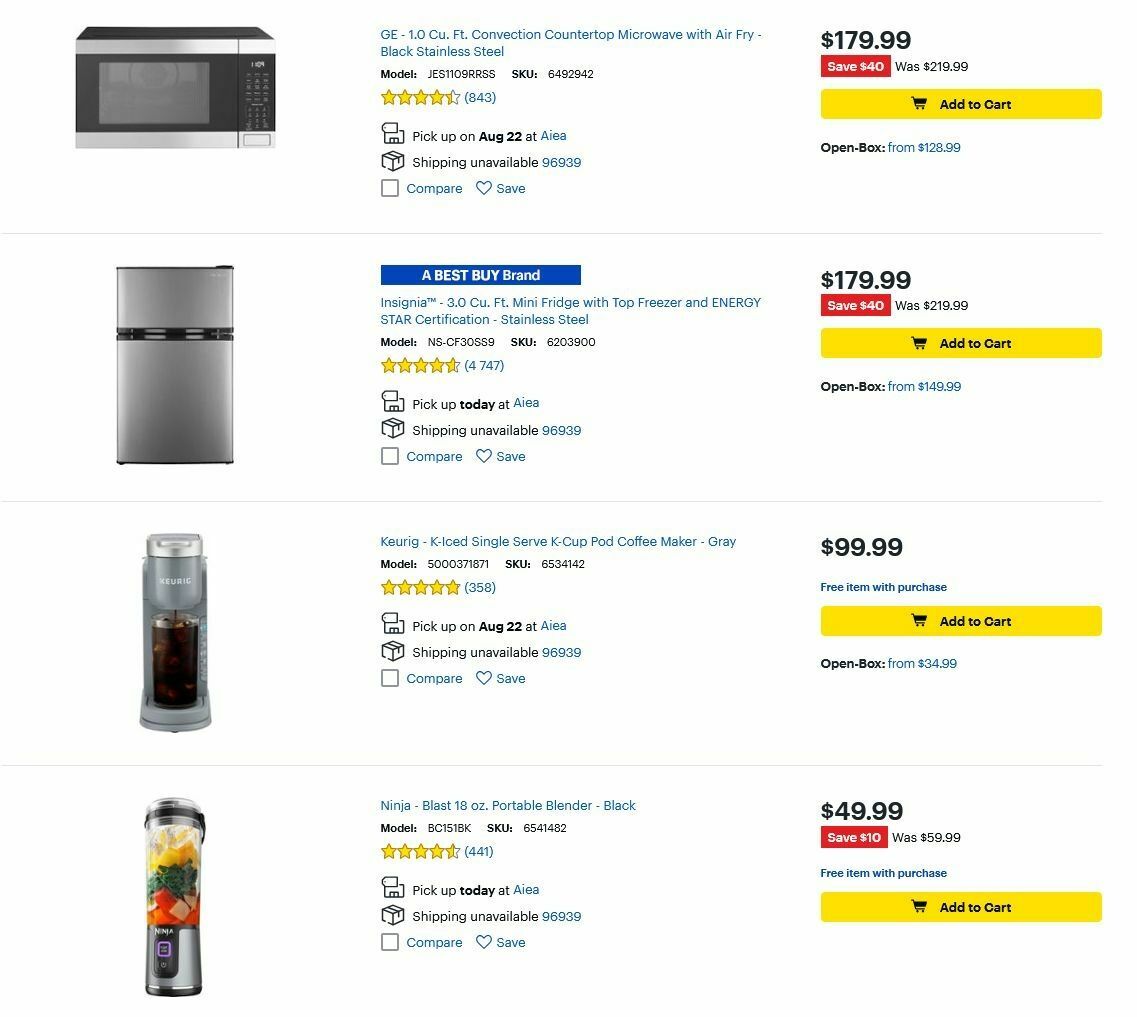Toggle Save heart for Keurig coffee maker
1137x1017 pixels.
pos(484,678)
